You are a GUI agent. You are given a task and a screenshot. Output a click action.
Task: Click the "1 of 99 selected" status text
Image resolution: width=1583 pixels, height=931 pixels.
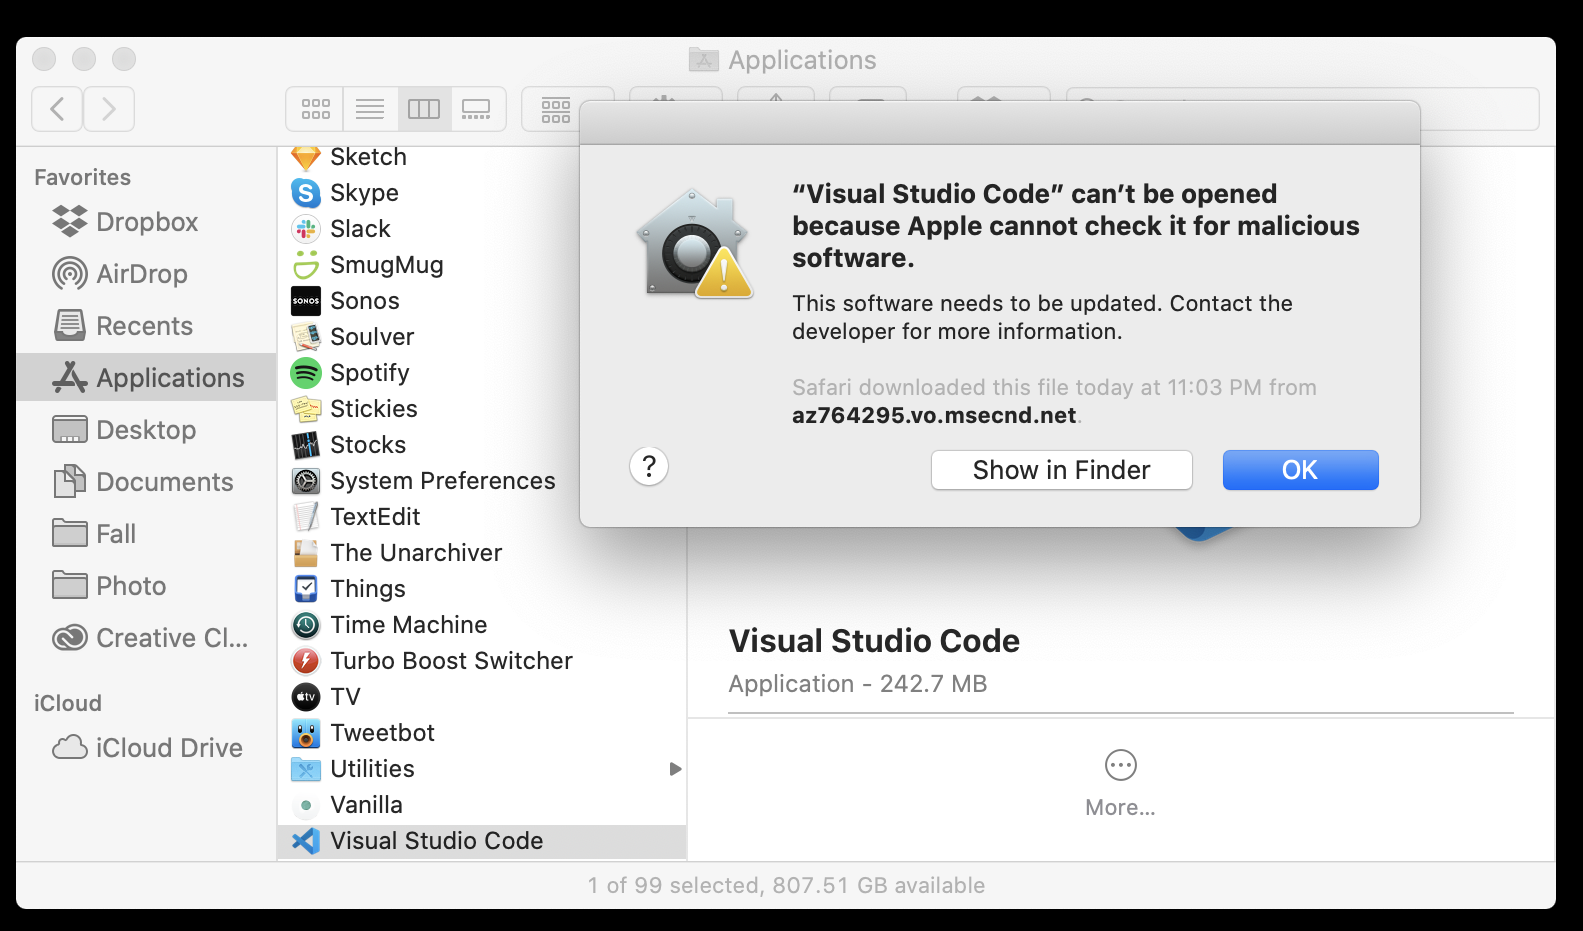pos(674,885)
